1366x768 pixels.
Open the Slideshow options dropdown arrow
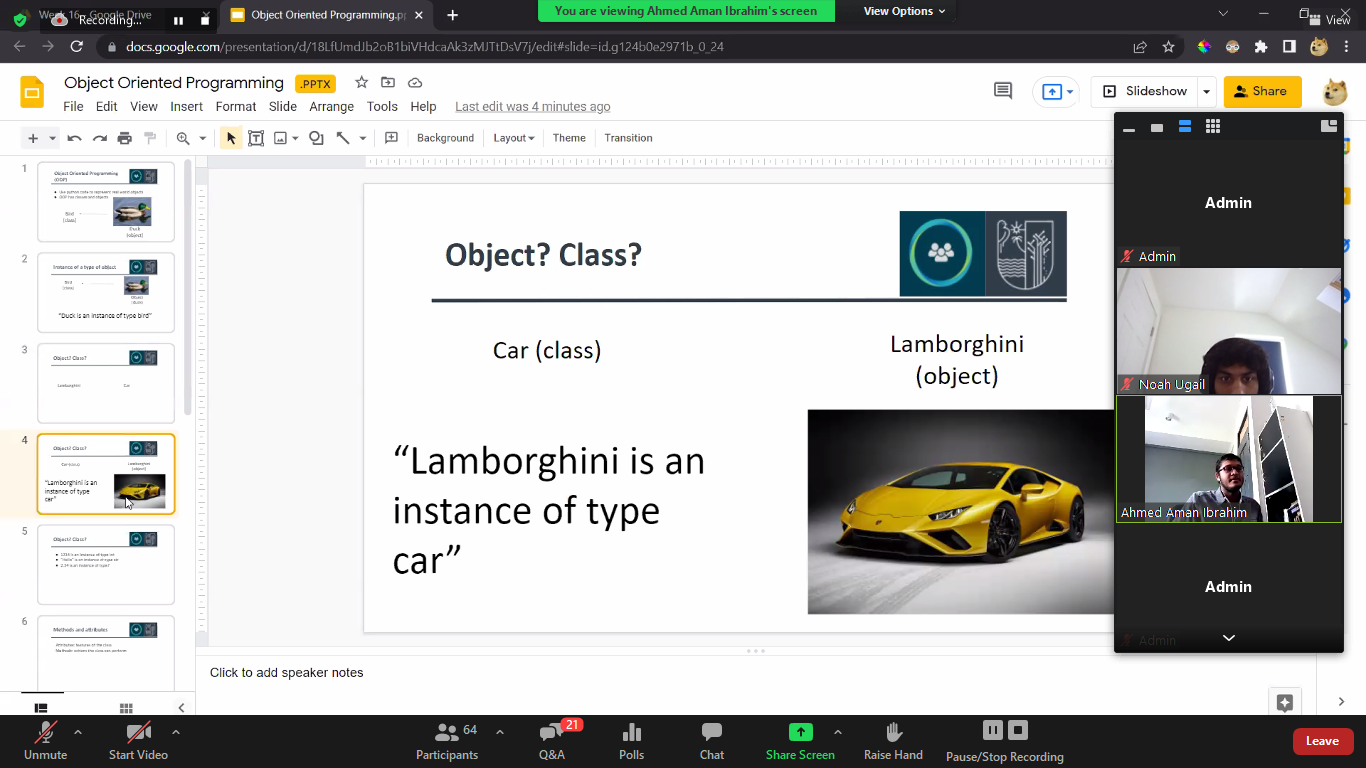click(1207, 91)
